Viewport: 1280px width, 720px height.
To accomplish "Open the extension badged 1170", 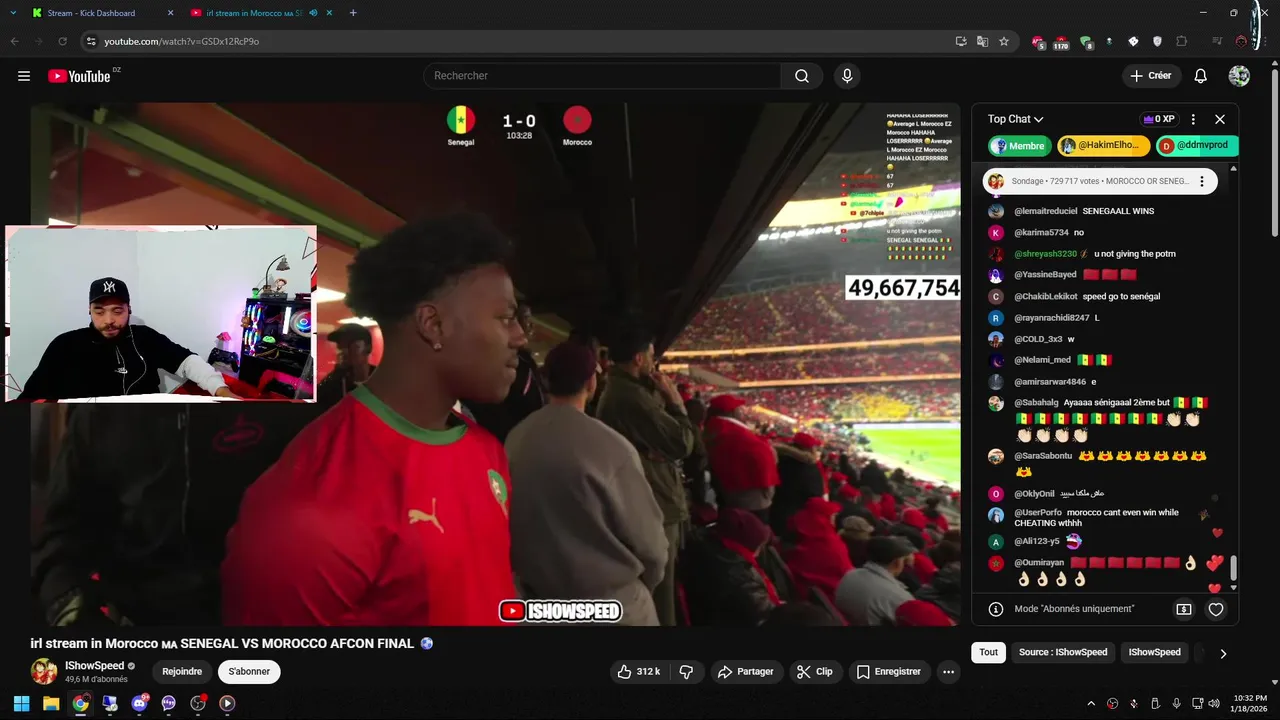I will tap(1061, 42).
